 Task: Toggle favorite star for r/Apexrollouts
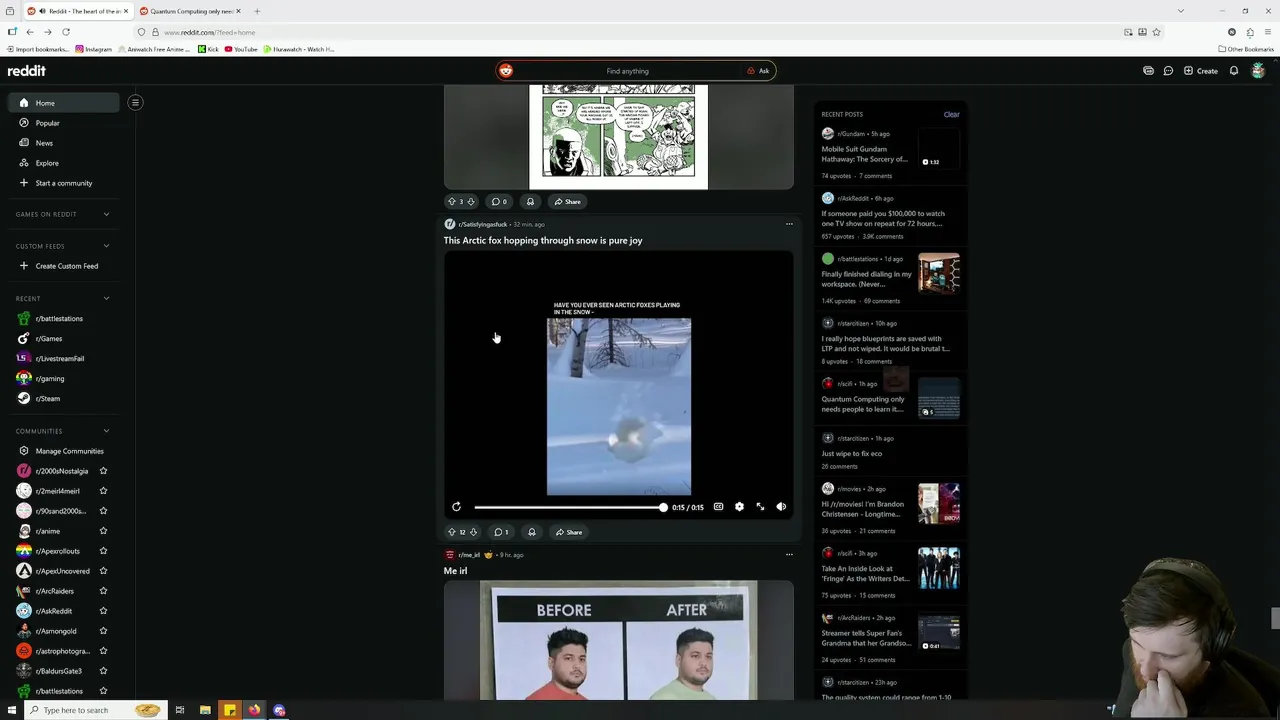point(103,551)
